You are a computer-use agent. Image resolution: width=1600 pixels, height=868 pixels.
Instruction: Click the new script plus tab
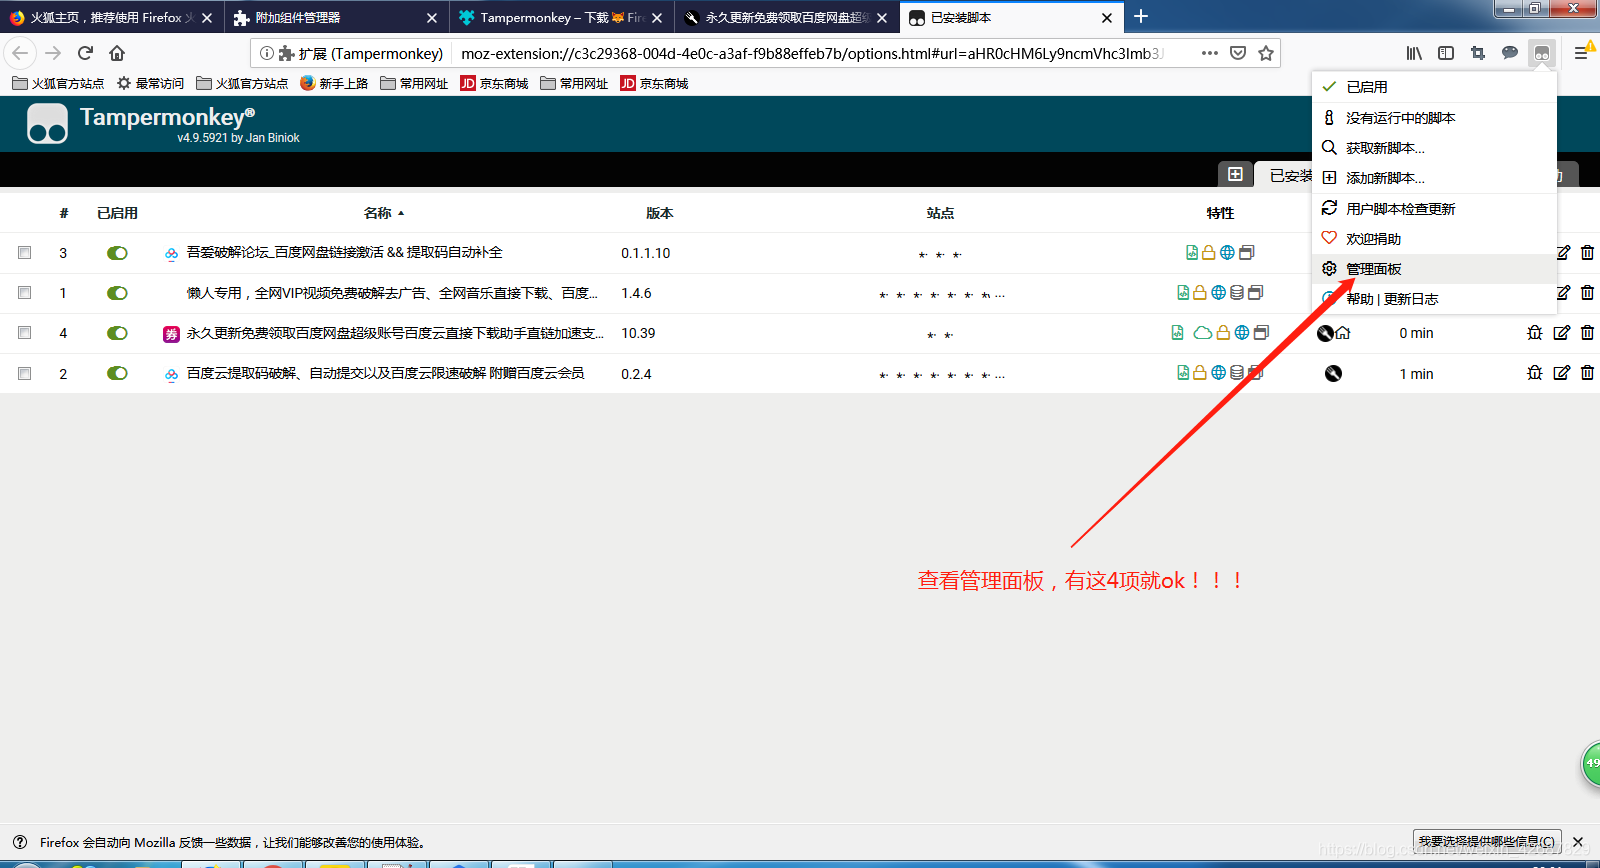coord(1235,174)
